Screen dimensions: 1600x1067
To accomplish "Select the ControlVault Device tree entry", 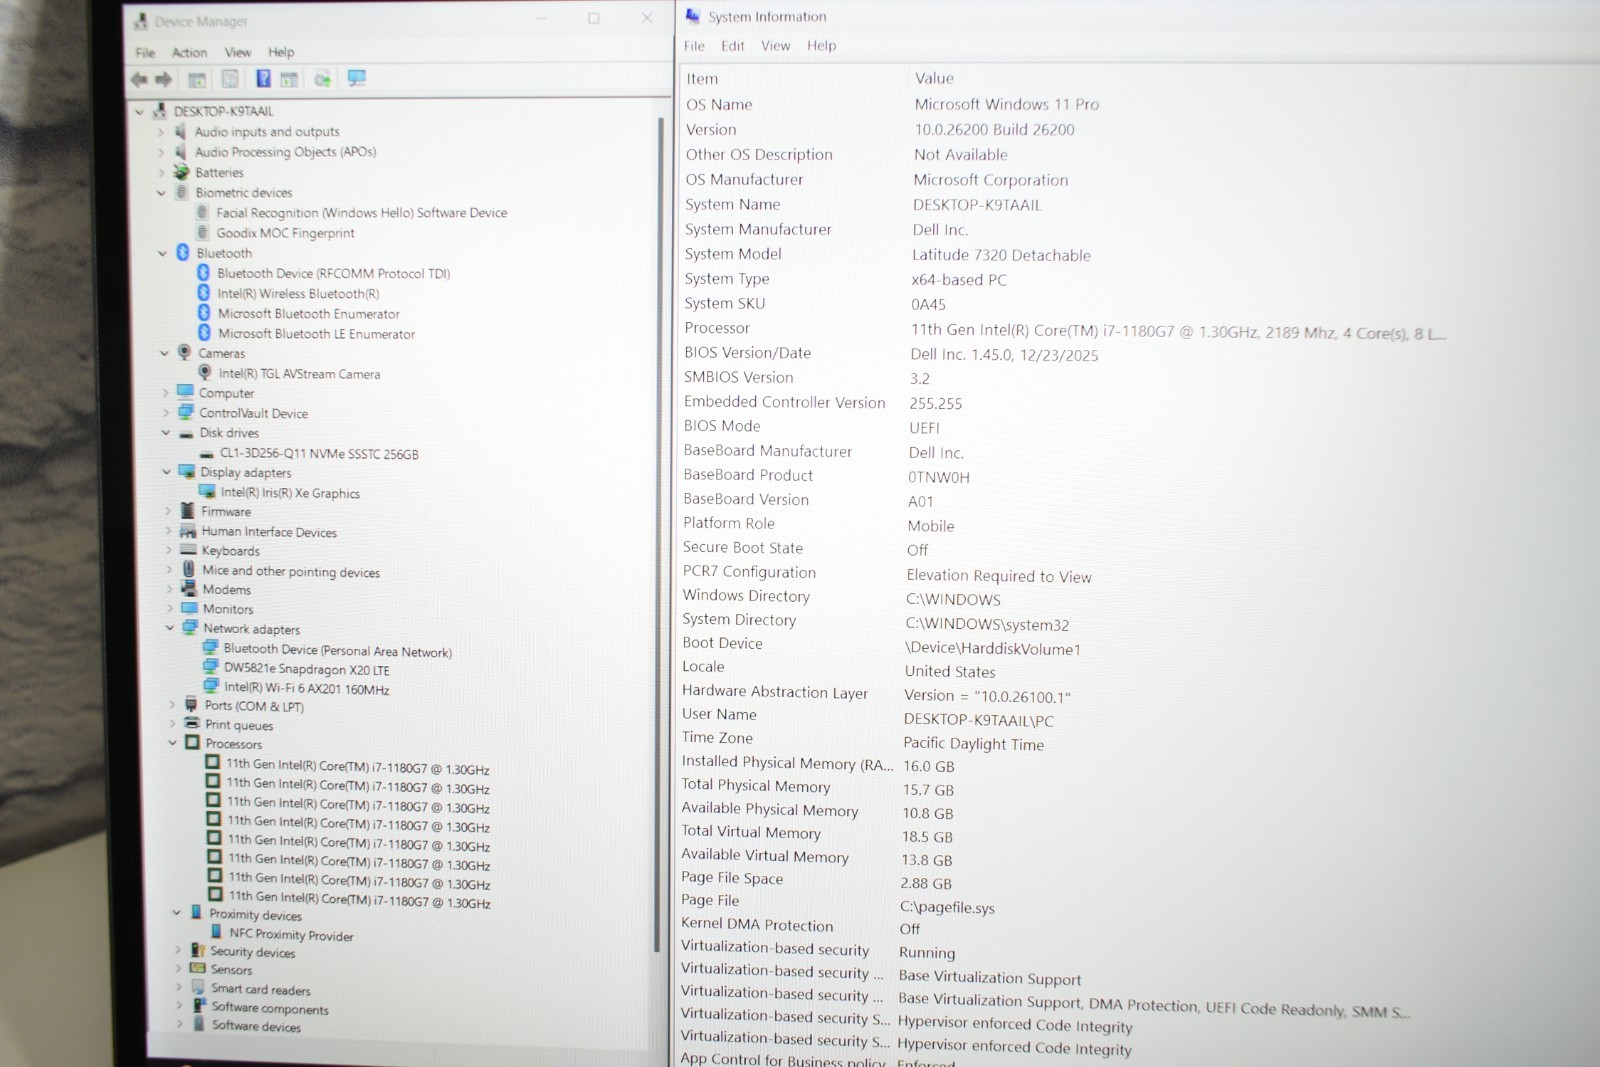I will click(x=253, y=413).
